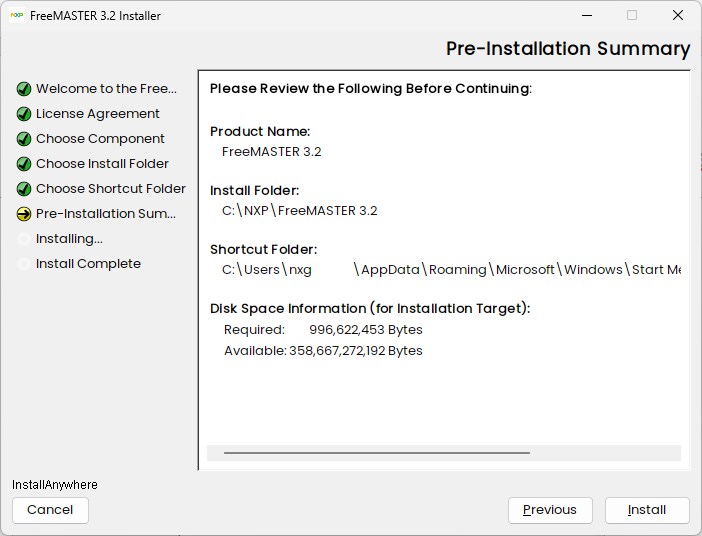Viewport: 702px width, 536px height.
Task: Select the 'Installing...' step label
Action: click(x=69, y=239)
